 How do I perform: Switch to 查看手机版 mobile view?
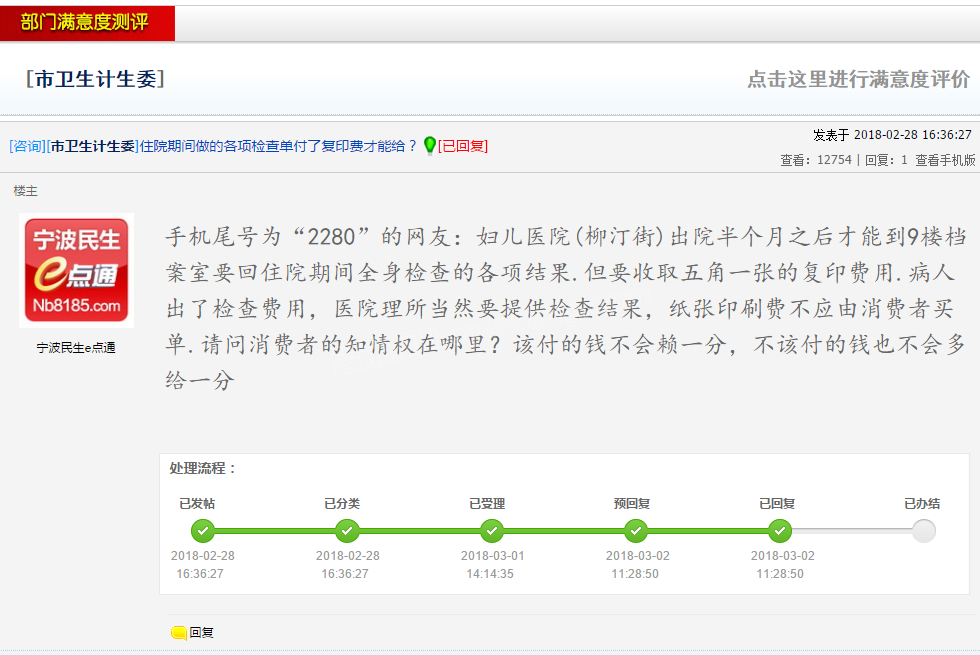coord(945,160)
